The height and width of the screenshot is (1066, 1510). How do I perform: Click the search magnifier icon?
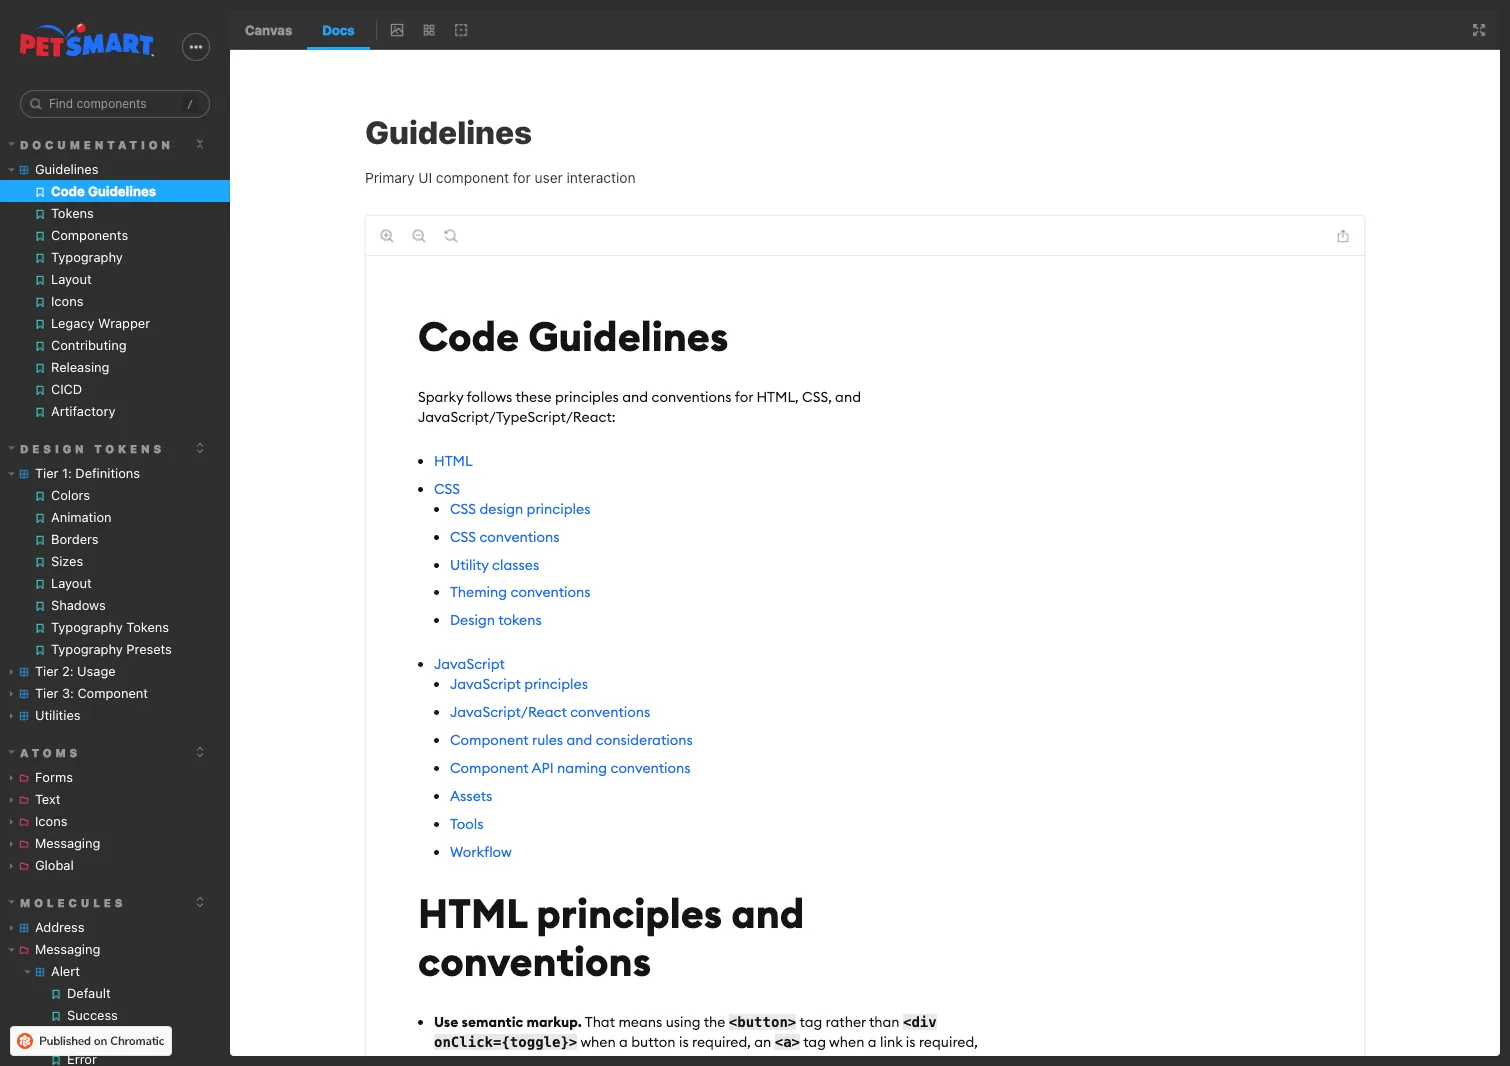(x=36, y=104)
